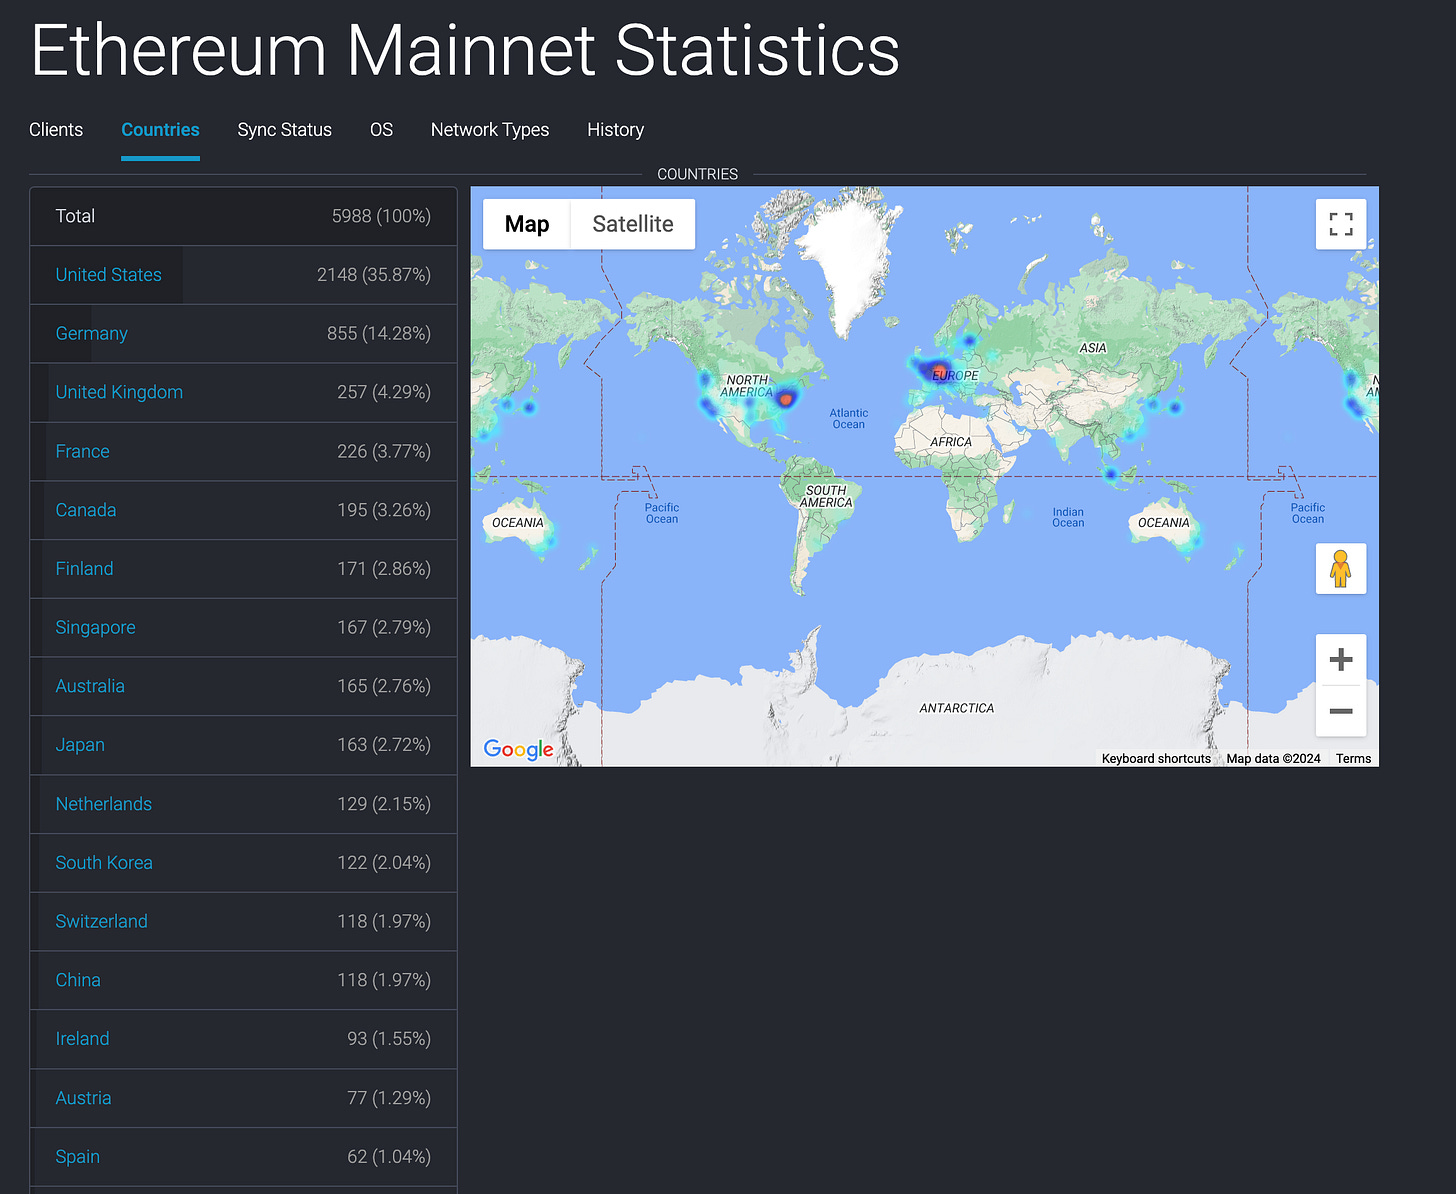This screenshot has width=1456, height=1194.
Task: Zoom out on the map
Action: pyautogui.click(x=1341, y=711)
